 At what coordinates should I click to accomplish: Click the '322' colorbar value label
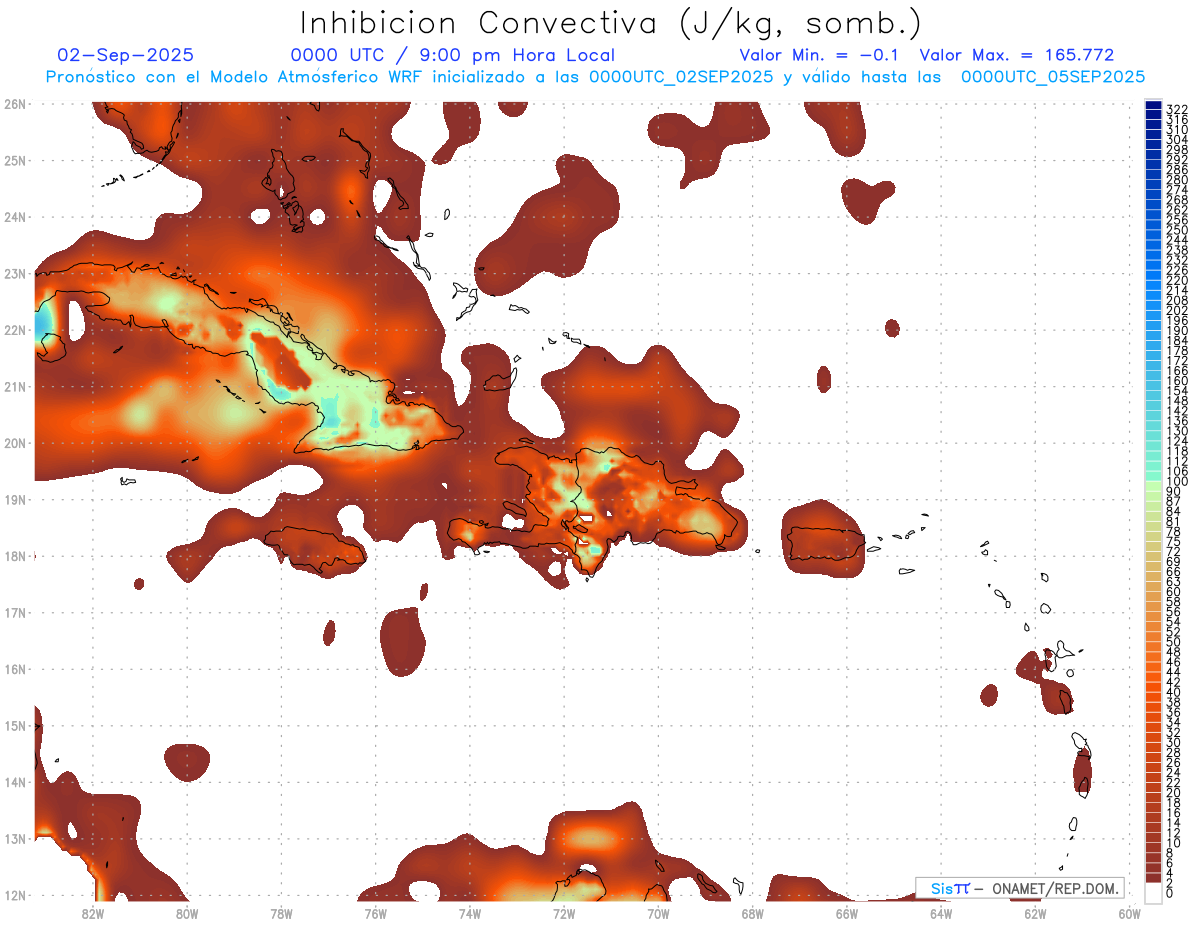point(1177,110)
